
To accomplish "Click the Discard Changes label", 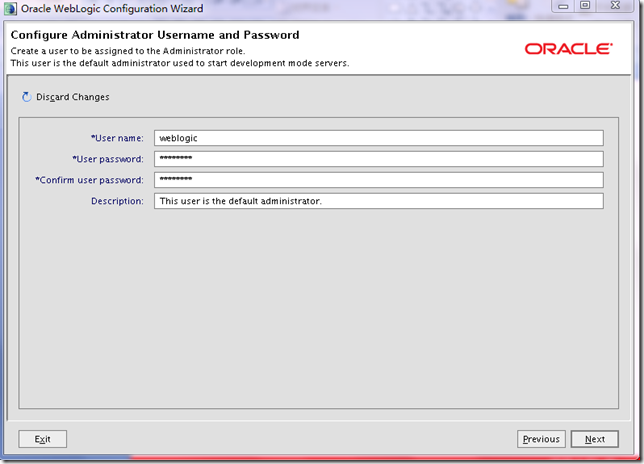I will pos(73,97).
